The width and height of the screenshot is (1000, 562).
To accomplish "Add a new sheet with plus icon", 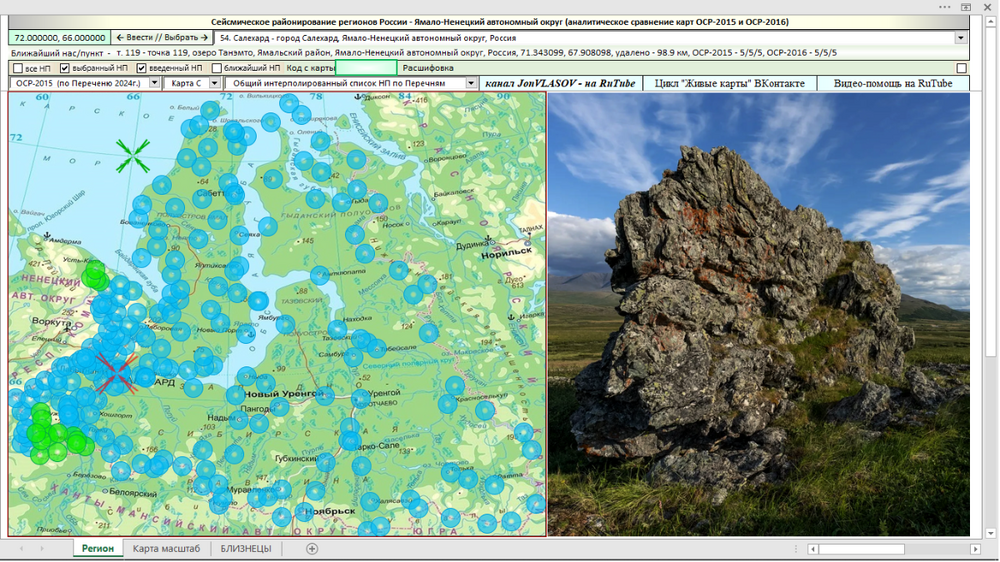I will click(312, 549).
